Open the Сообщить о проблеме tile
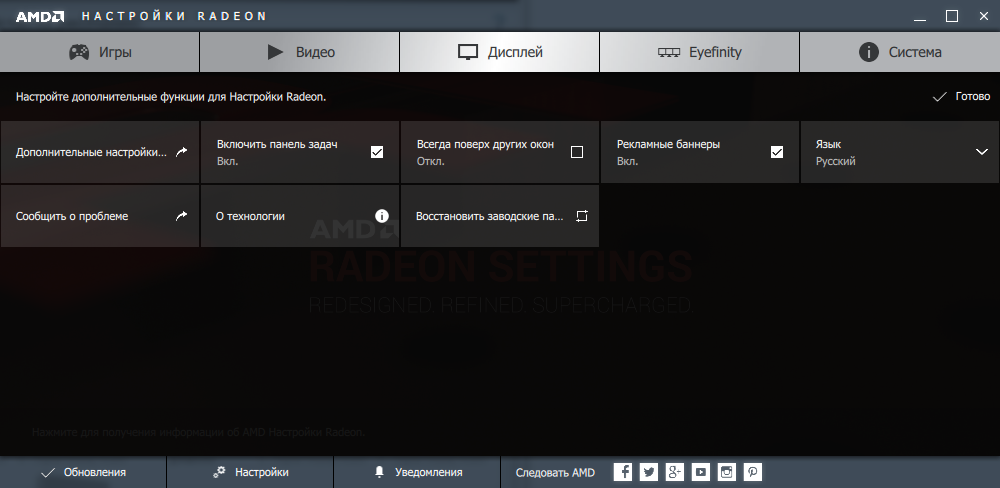This screenshot has width=1000, height=488. click(100, 216)
